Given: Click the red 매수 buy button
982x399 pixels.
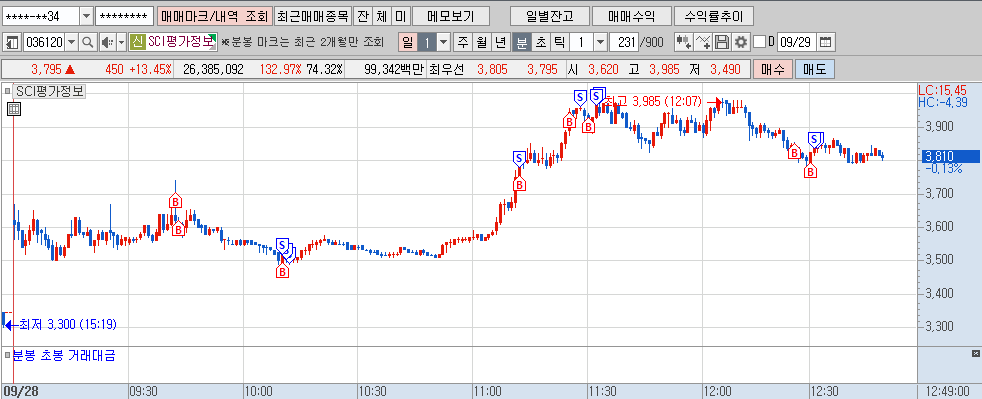Looking at the screenshot, I should click(773, 69).
